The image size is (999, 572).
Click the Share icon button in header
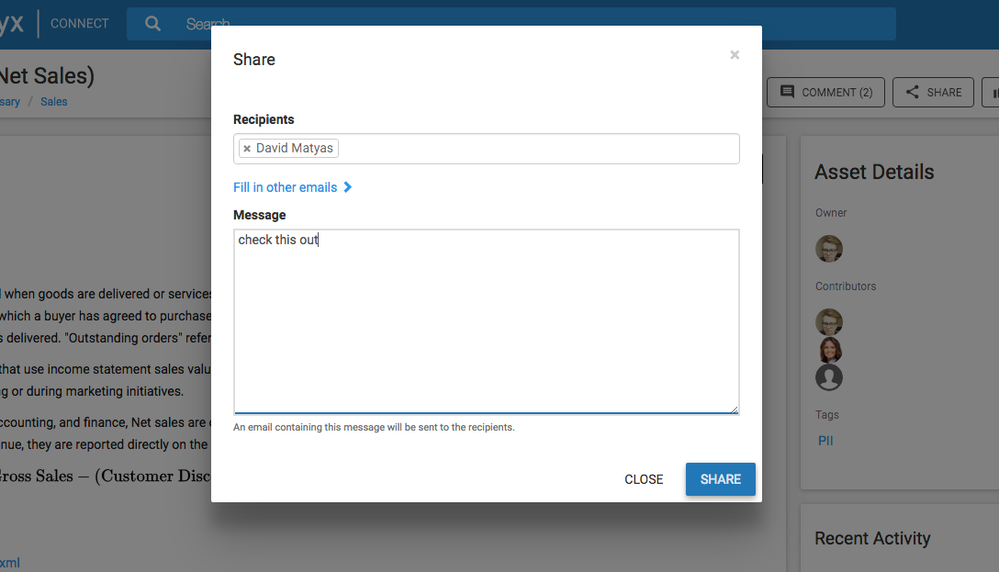933,92
